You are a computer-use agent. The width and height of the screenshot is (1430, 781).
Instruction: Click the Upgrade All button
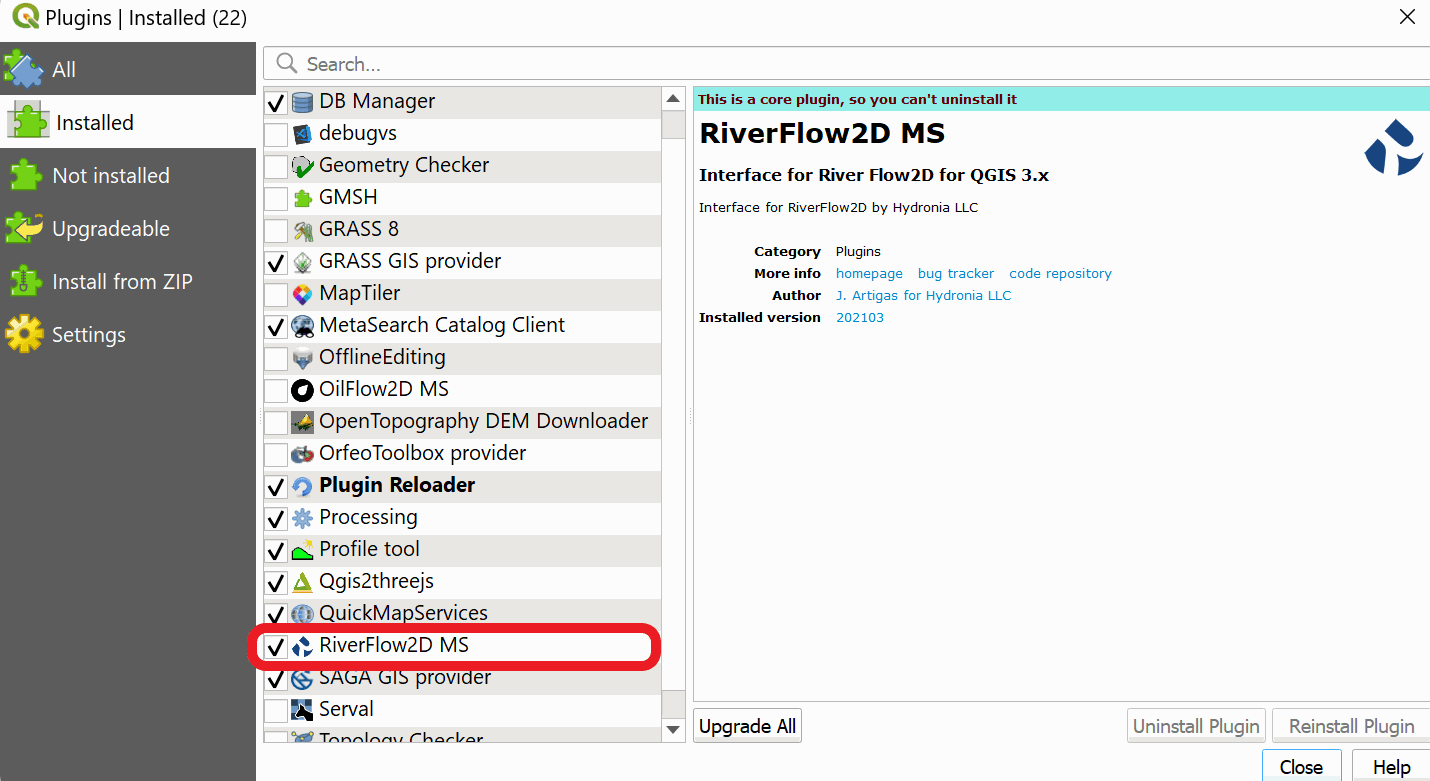pos(747,726)
